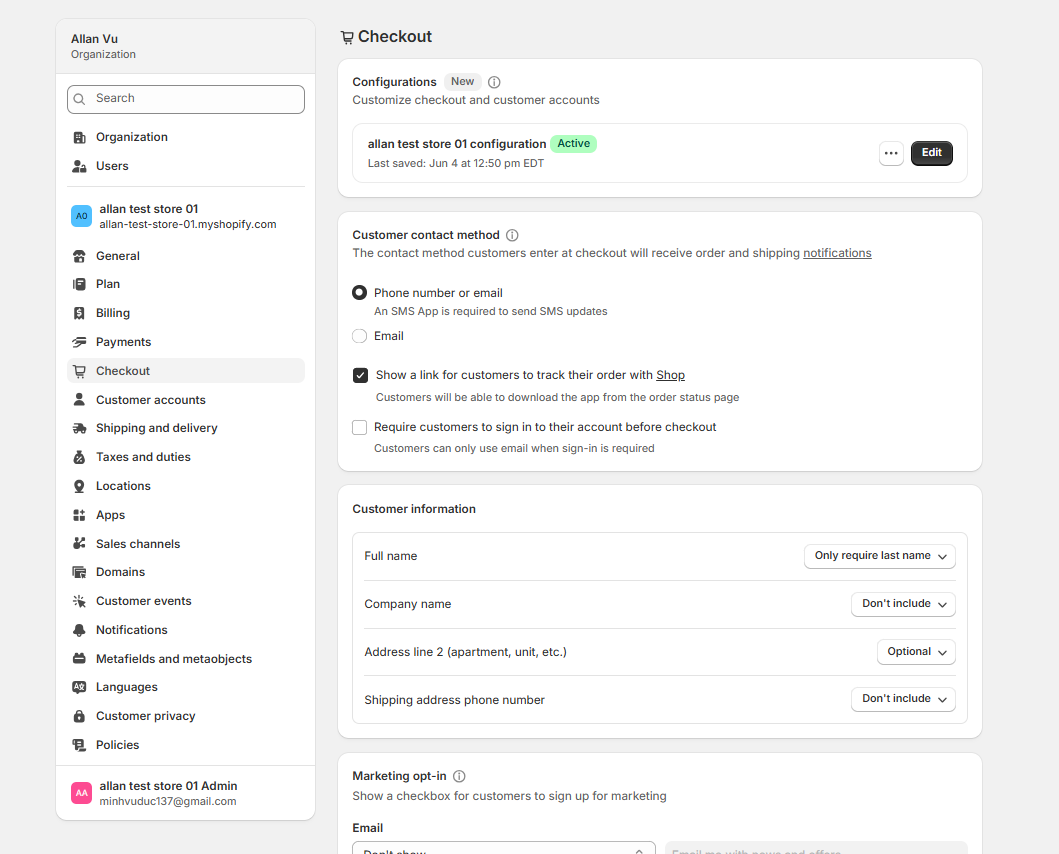Click the AO store avatar icon
Screen dimensions: 1059x854
[x=82, y=216]
